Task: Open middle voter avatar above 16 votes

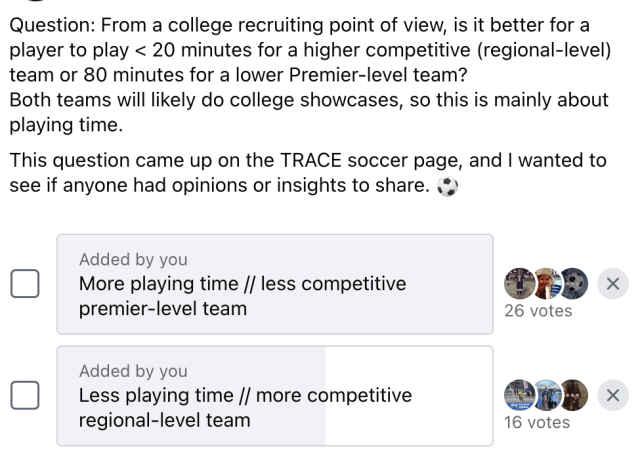Action: tap(546, 395)
